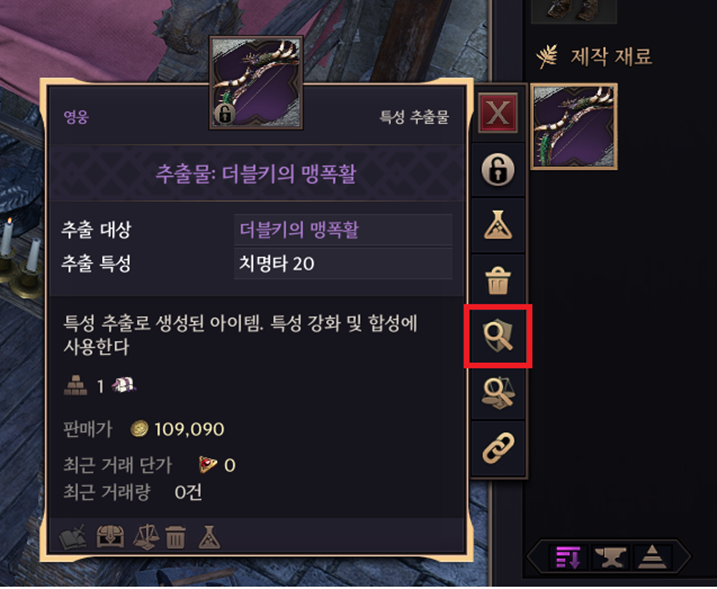This screenshot has height=589, width=717.
Task: Click right arrow of bottom inventory bar
Action: 682,557
